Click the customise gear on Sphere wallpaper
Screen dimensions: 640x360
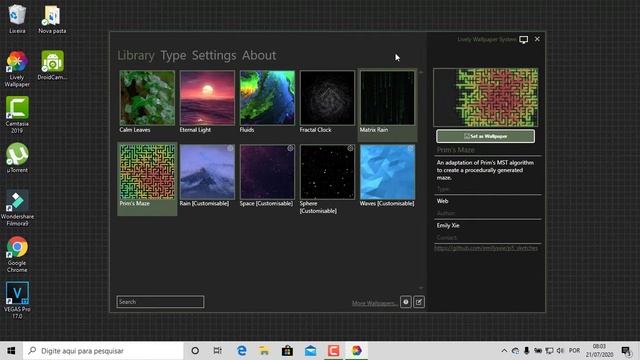tap(350, 149)
